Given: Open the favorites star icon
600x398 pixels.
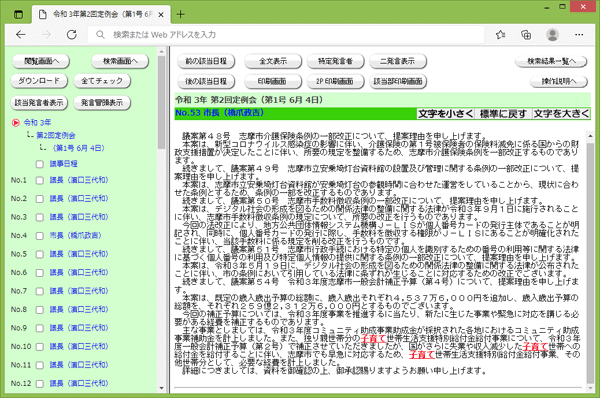Looking at the screenshot, I should click(501, 35).
